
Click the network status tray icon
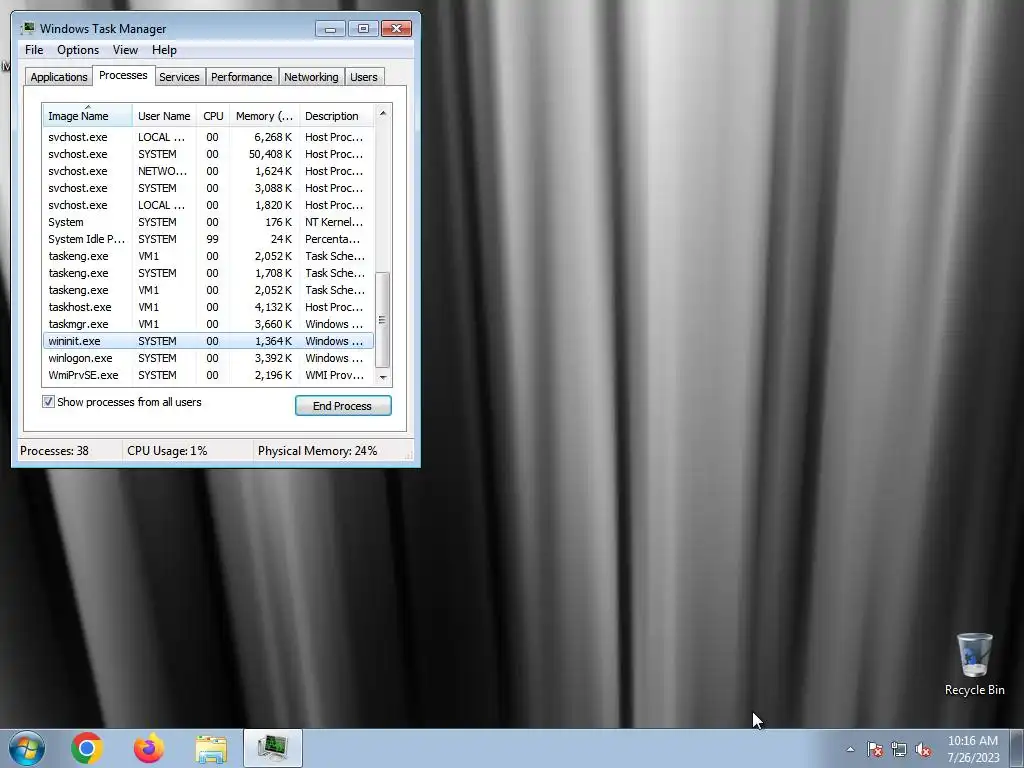(899, 749)
